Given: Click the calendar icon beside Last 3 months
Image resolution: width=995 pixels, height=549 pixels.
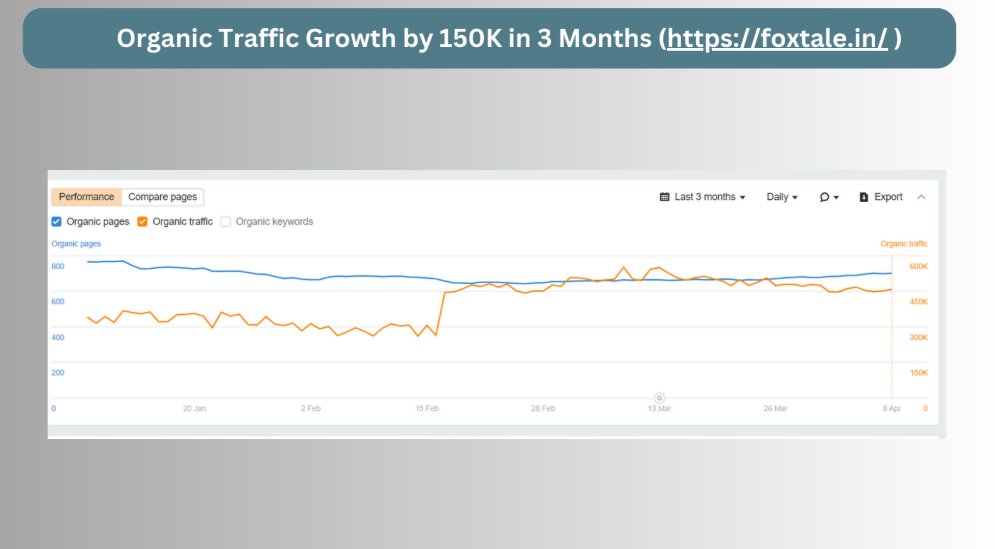Looking at the screenshot, I should pyautogui.click(x=665, y=197).
